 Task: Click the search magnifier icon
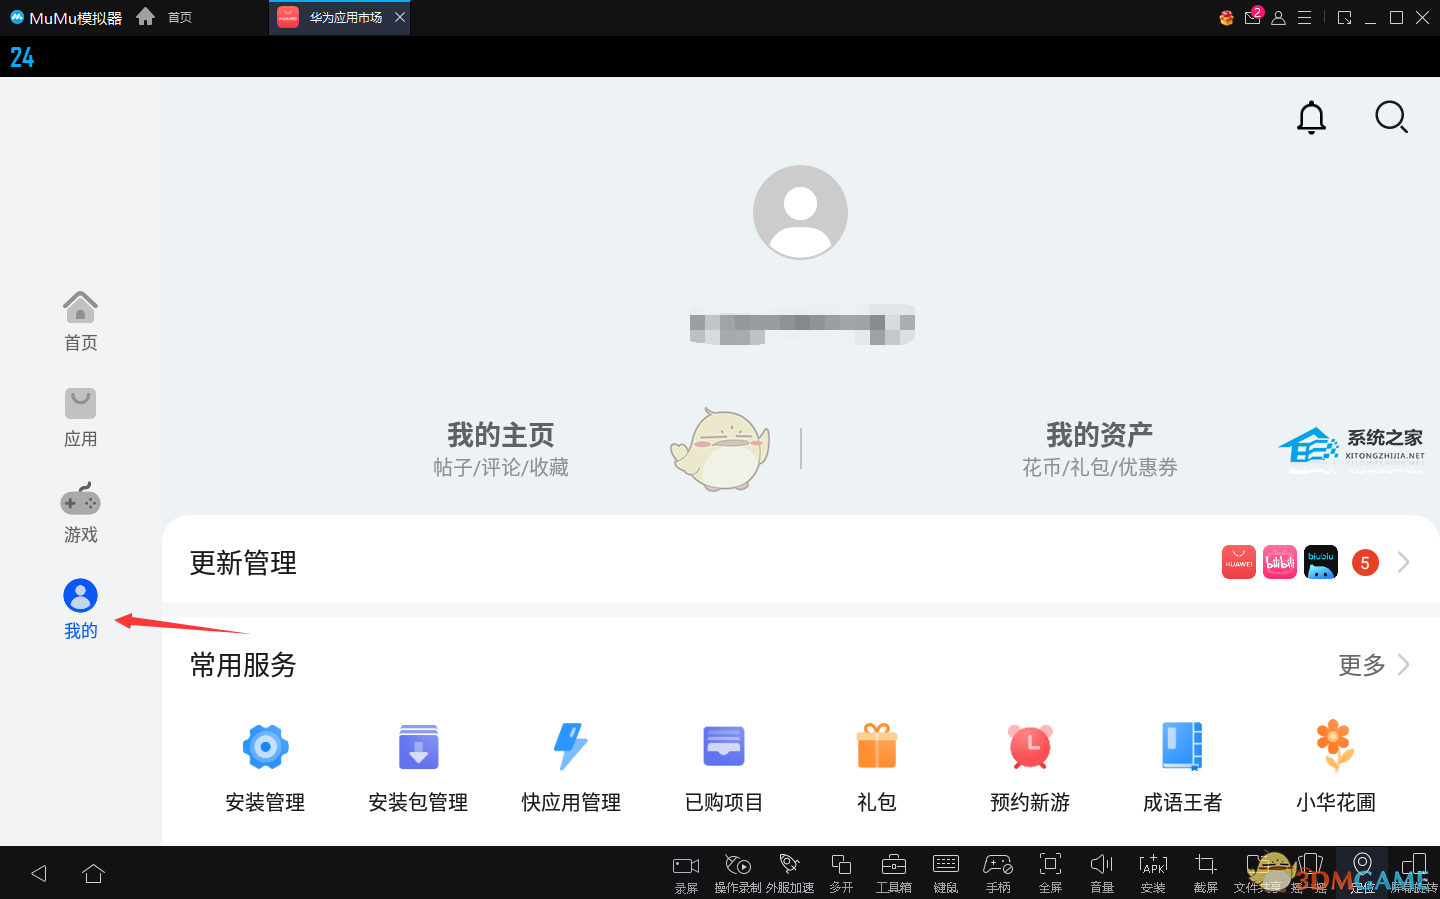pos(1391,118)
